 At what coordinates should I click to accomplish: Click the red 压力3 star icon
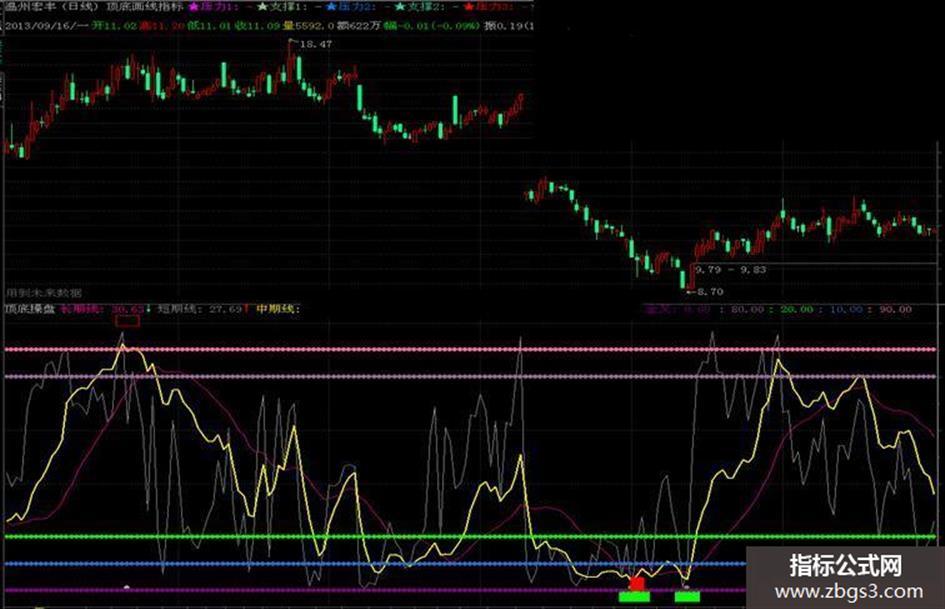point(469,7)
